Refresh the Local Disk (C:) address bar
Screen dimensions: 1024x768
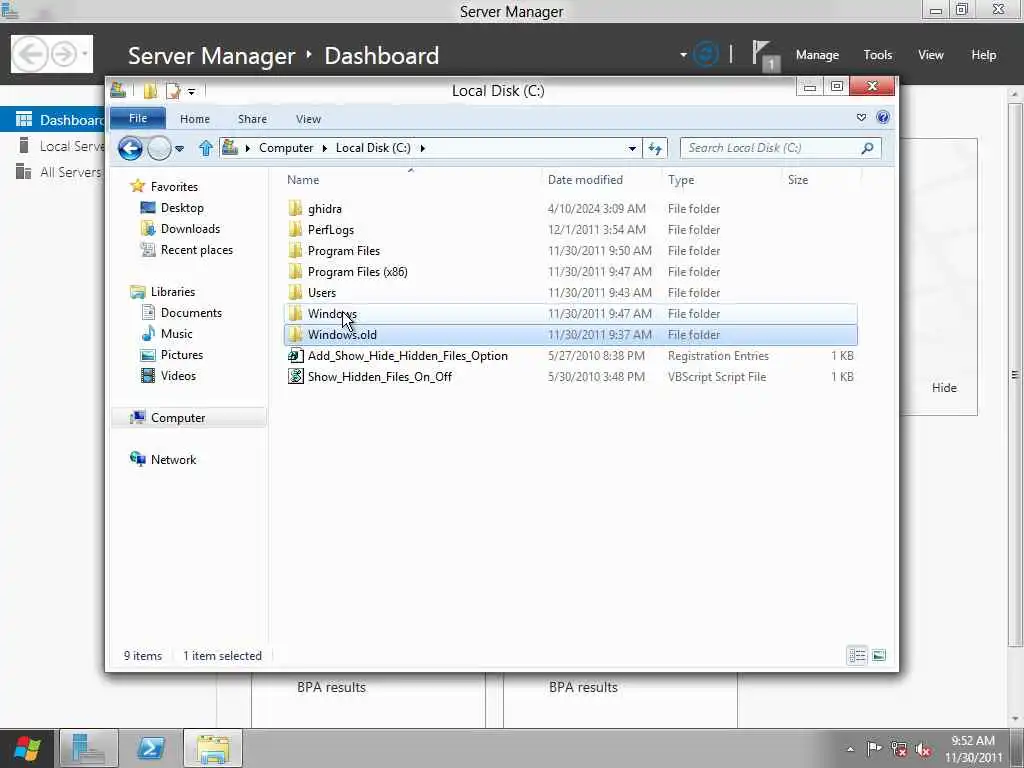655,148
